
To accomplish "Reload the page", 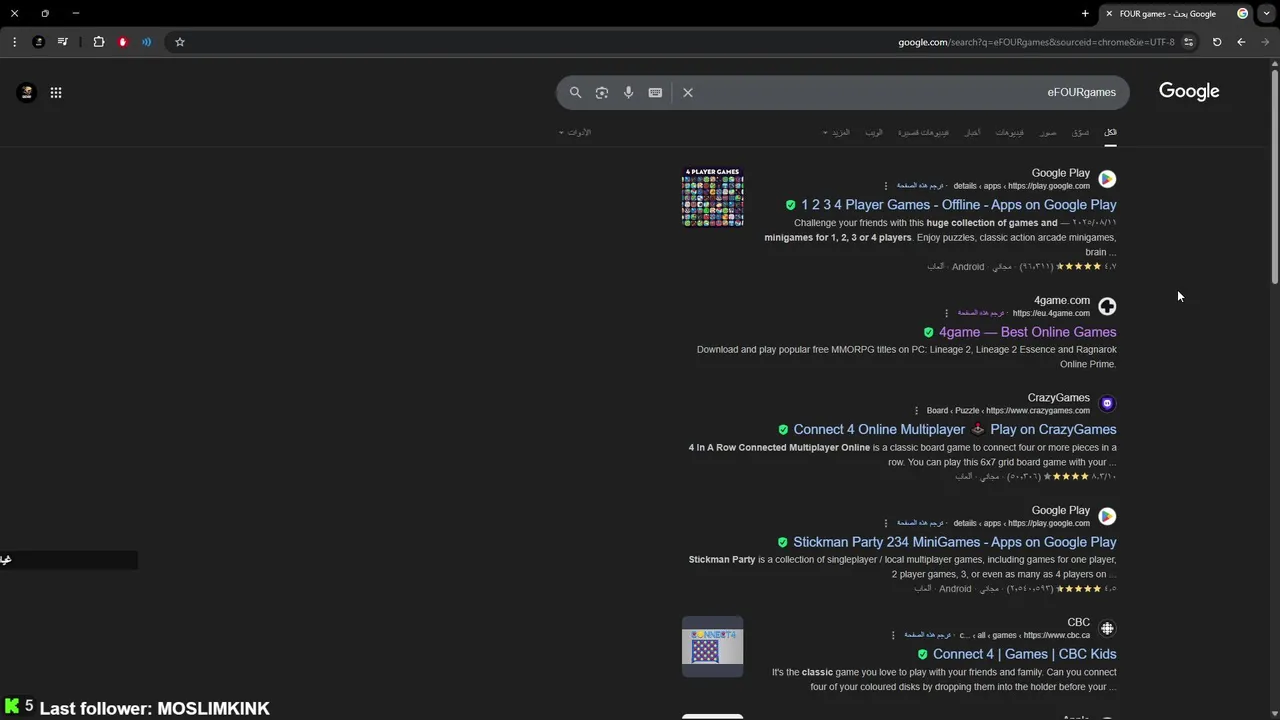I will [x=1217, y=42].
